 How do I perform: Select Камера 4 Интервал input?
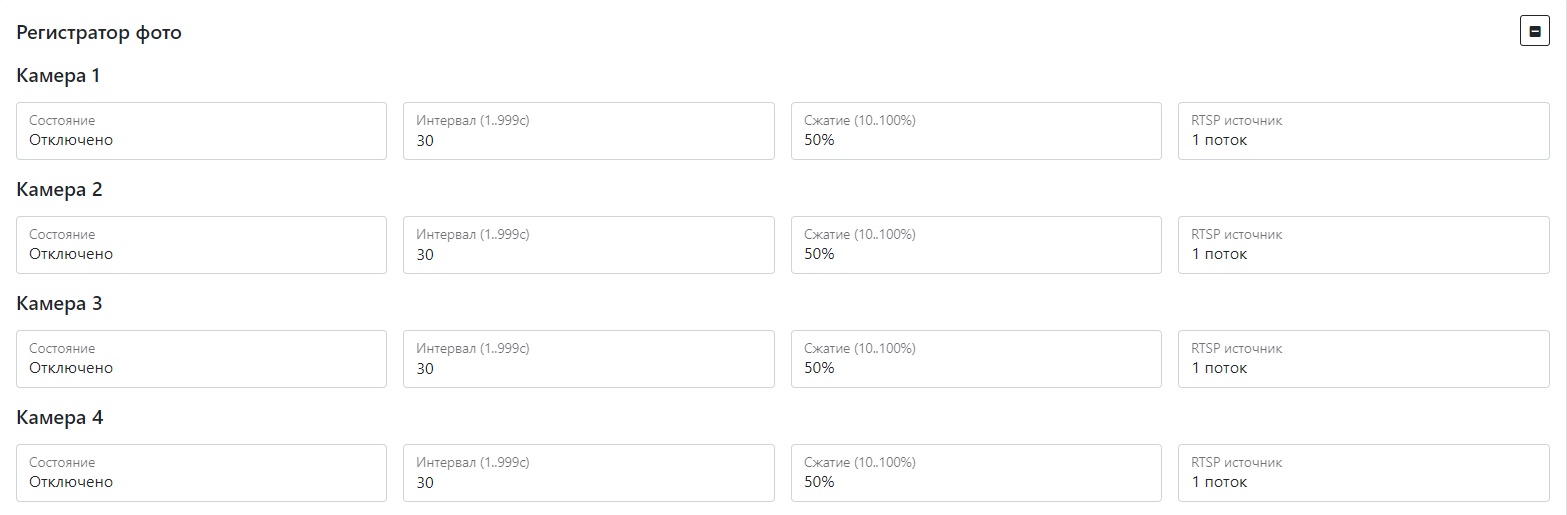click(x=588, y=473)
